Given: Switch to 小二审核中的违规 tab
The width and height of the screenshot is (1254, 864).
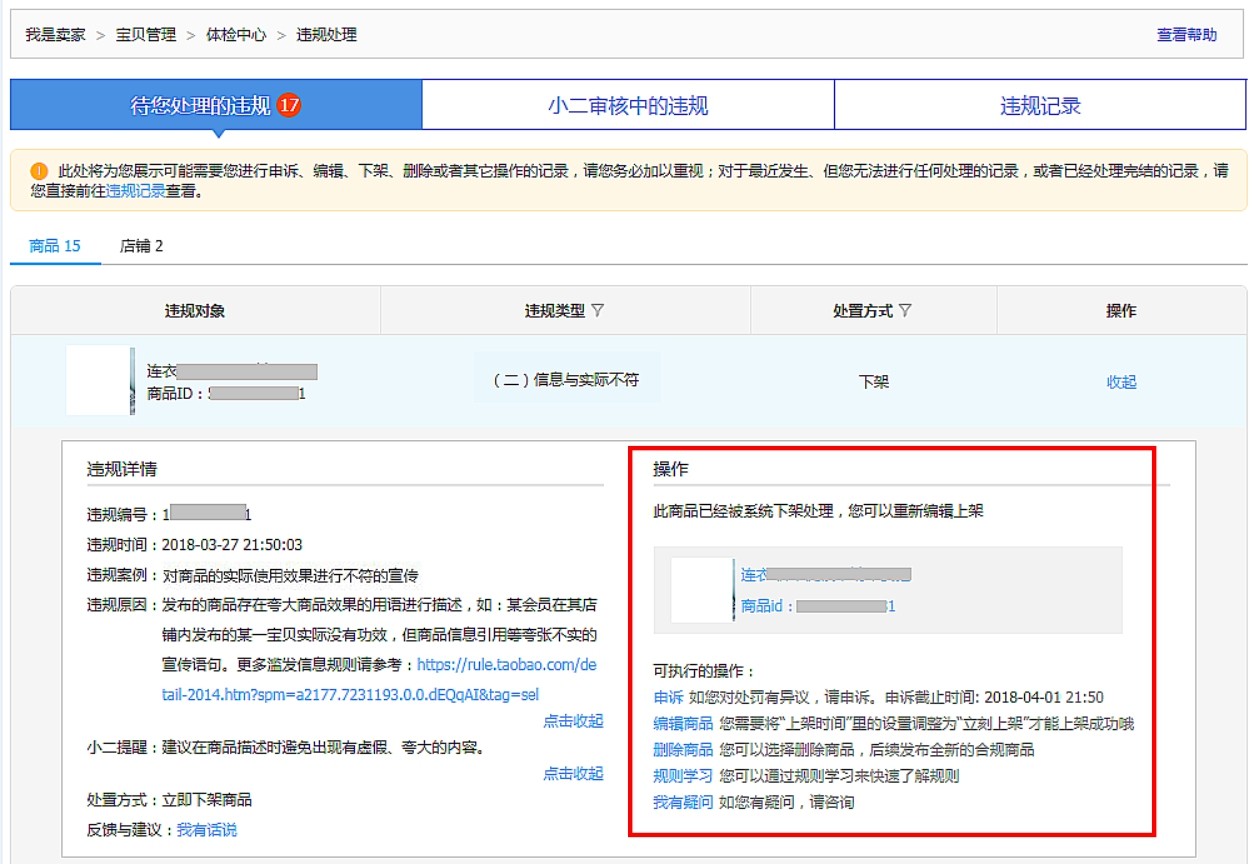Looking at the screenshot, I should point(628,106).
